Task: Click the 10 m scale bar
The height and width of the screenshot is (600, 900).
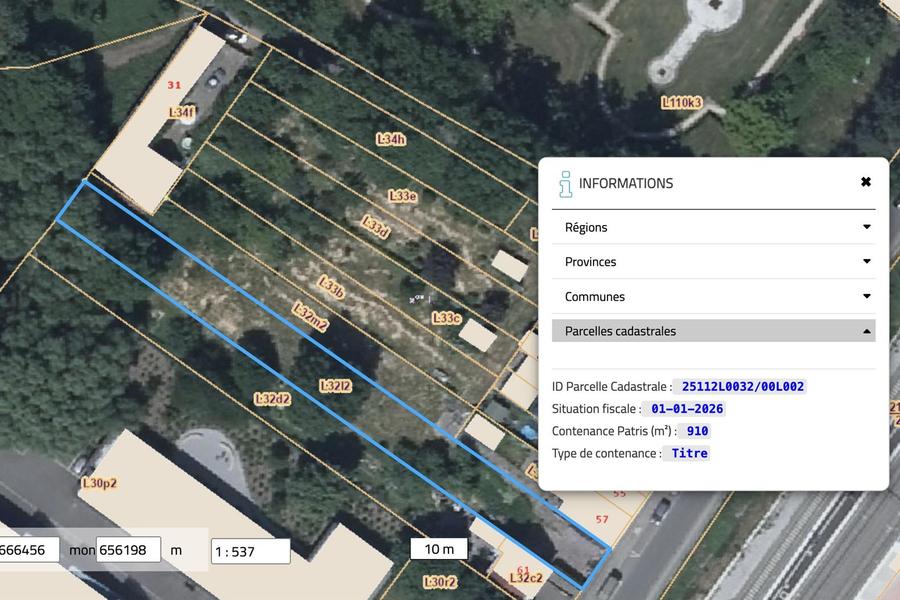Action: coord(439,549)
